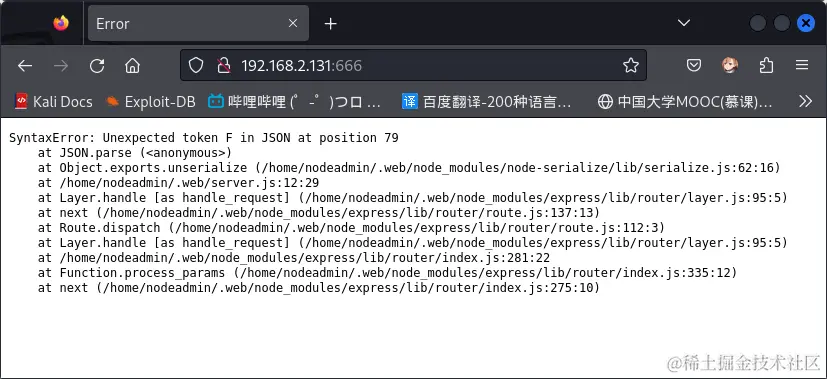Click the Route.dispatch stack line

[x=351, y=228]
